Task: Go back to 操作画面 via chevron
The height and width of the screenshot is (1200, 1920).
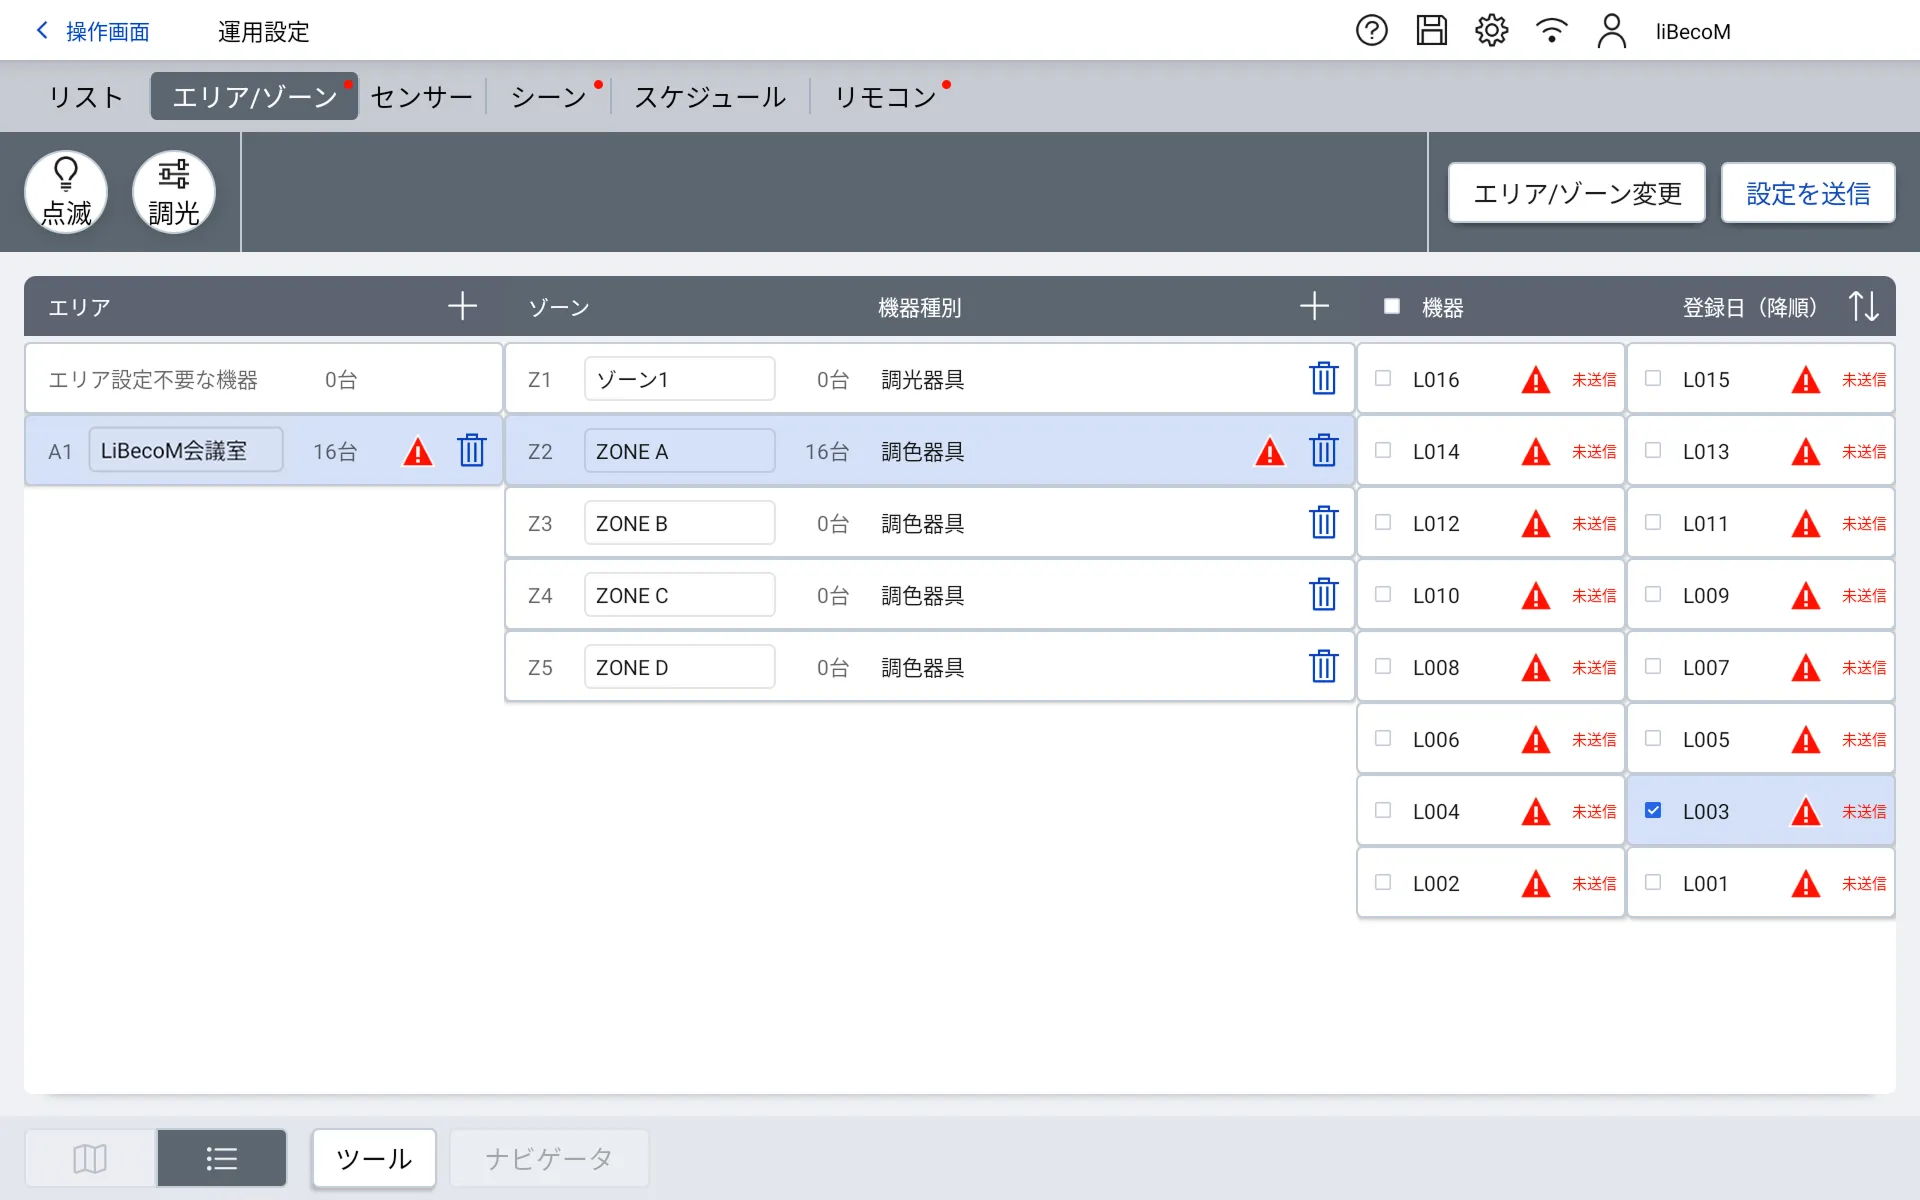Action: point(42,31)
